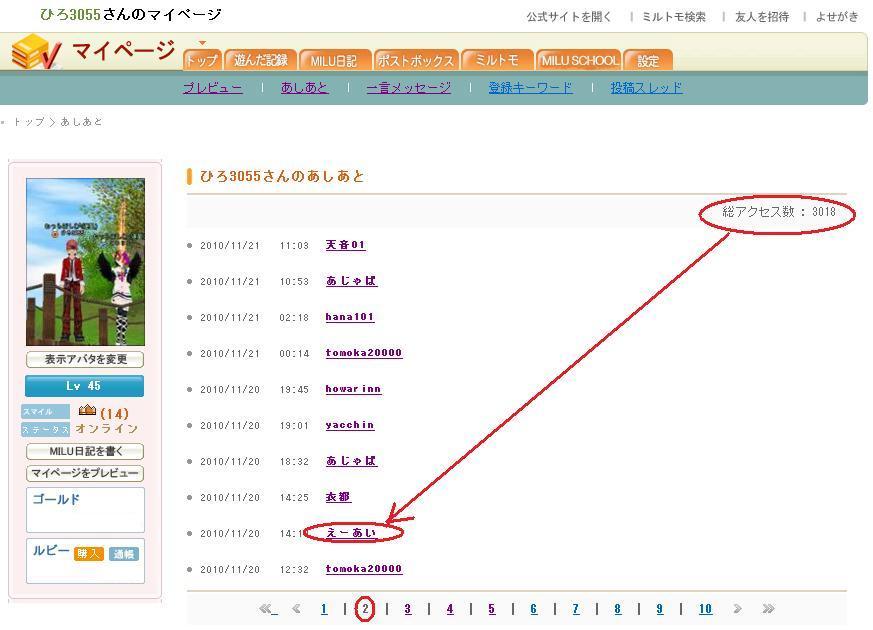Go to page 10 of footprints
The height and width of the screenshot is (630, 873).
coord(705,609)
